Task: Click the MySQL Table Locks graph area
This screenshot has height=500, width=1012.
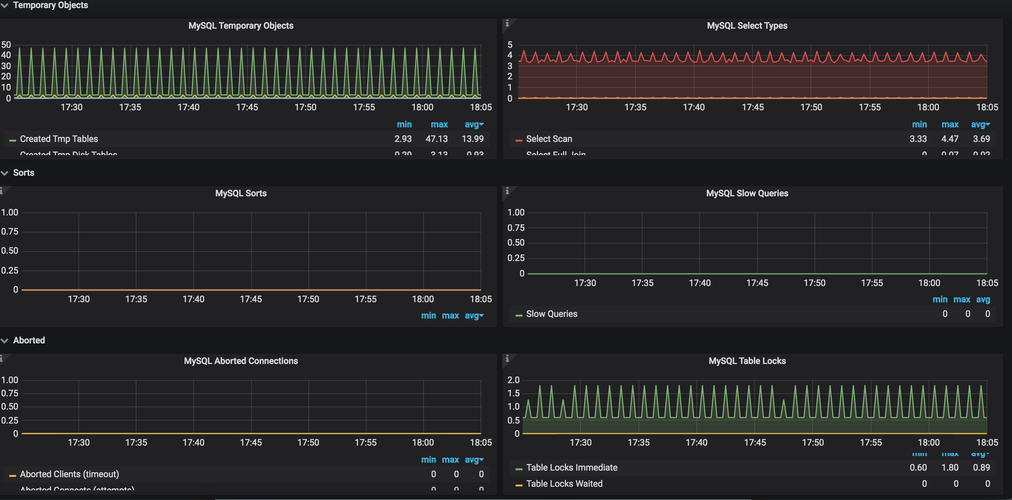Action: pyautogui.click(x=752, y=406)
